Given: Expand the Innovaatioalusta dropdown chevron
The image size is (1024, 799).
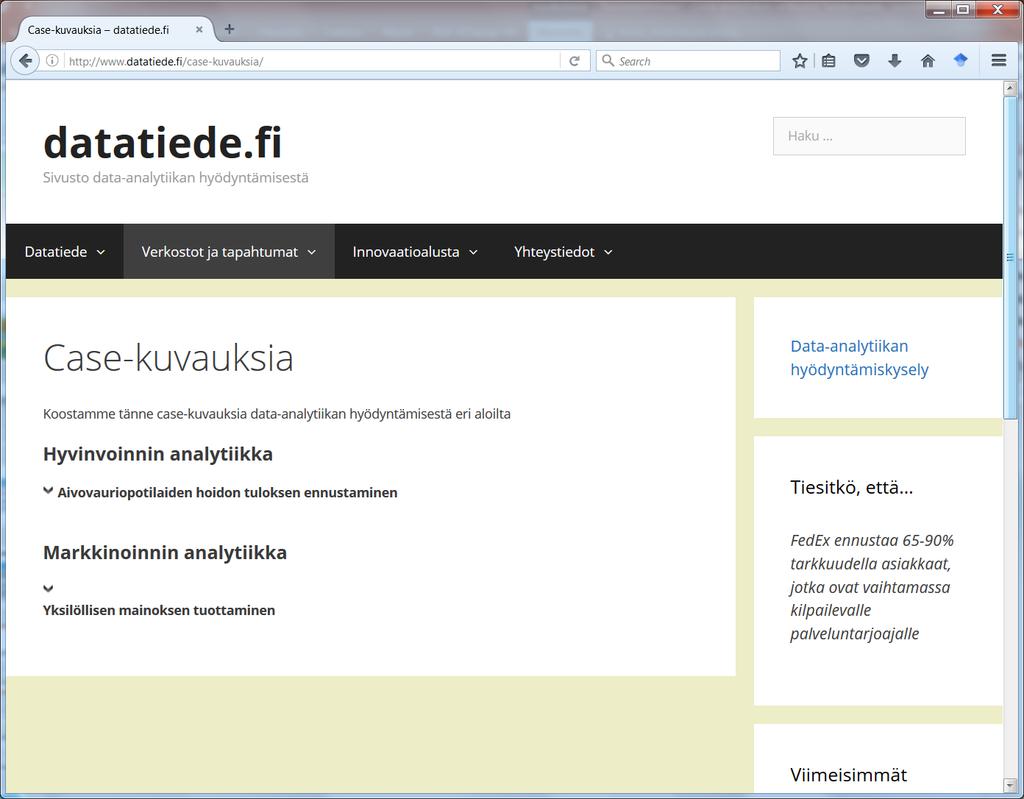Looking at the screenshot, I should 473,252.
